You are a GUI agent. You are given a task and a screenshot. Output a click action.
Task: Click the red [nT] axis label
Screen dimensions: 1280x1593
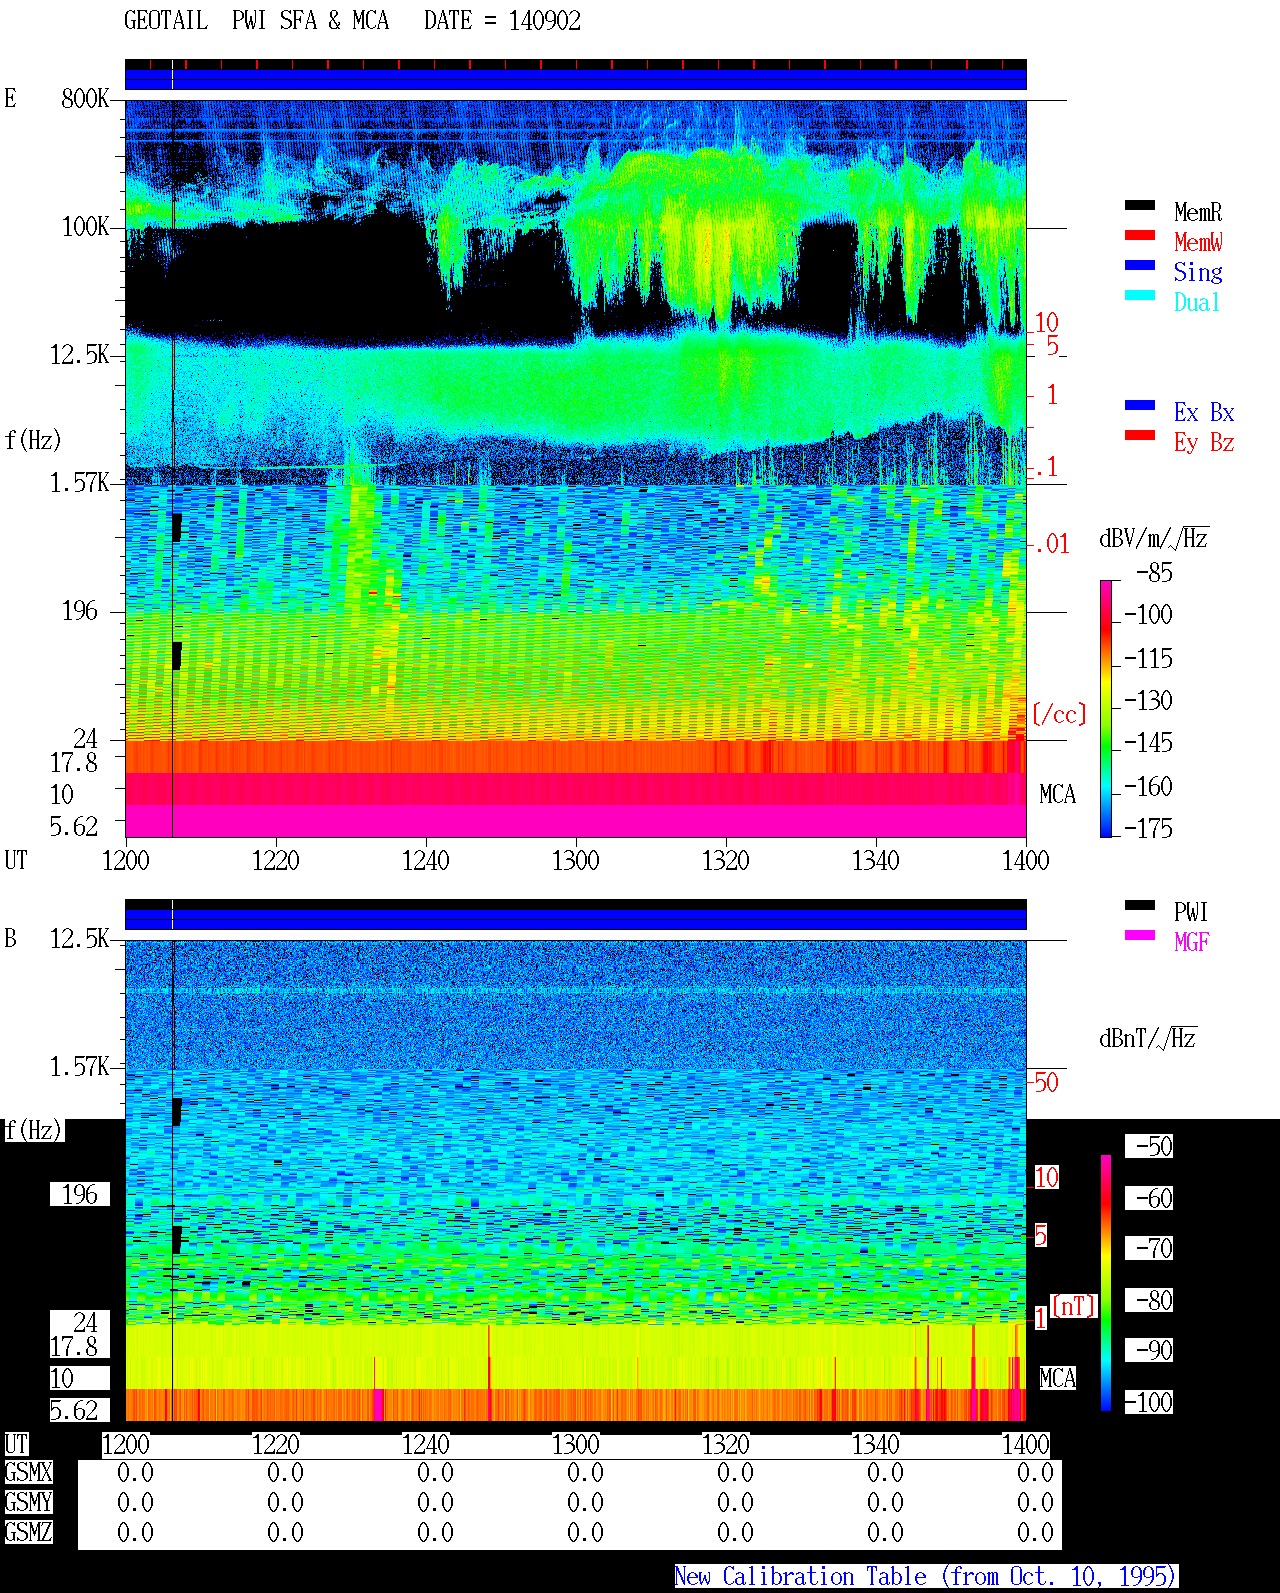pos(1074,1306)
